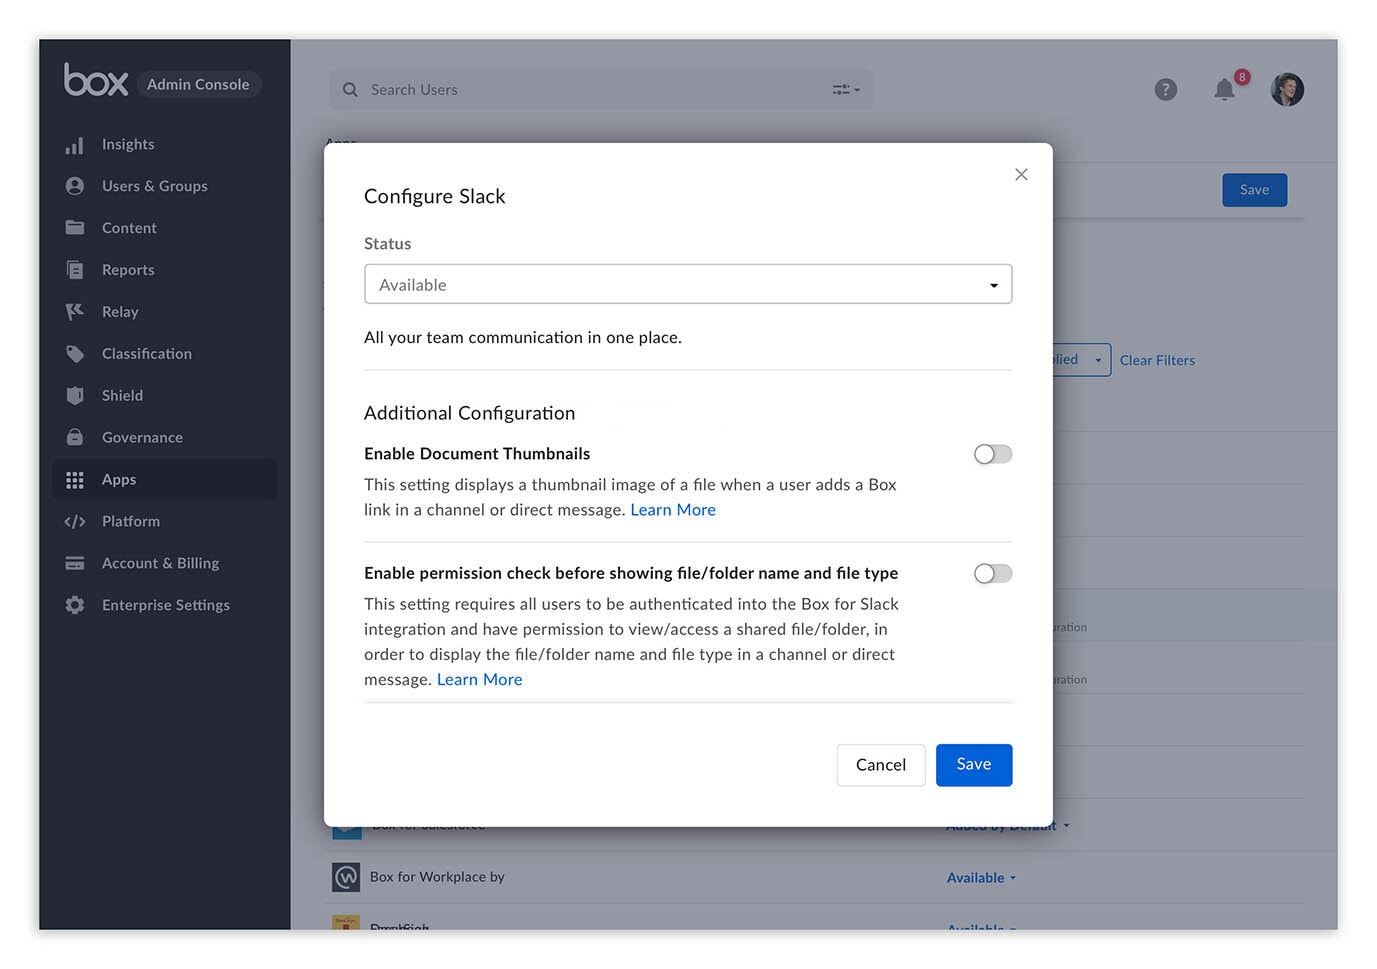Screen dimensions: 1377x969
Task: Click Admin Console badge
Action: (x=198, y=84)
